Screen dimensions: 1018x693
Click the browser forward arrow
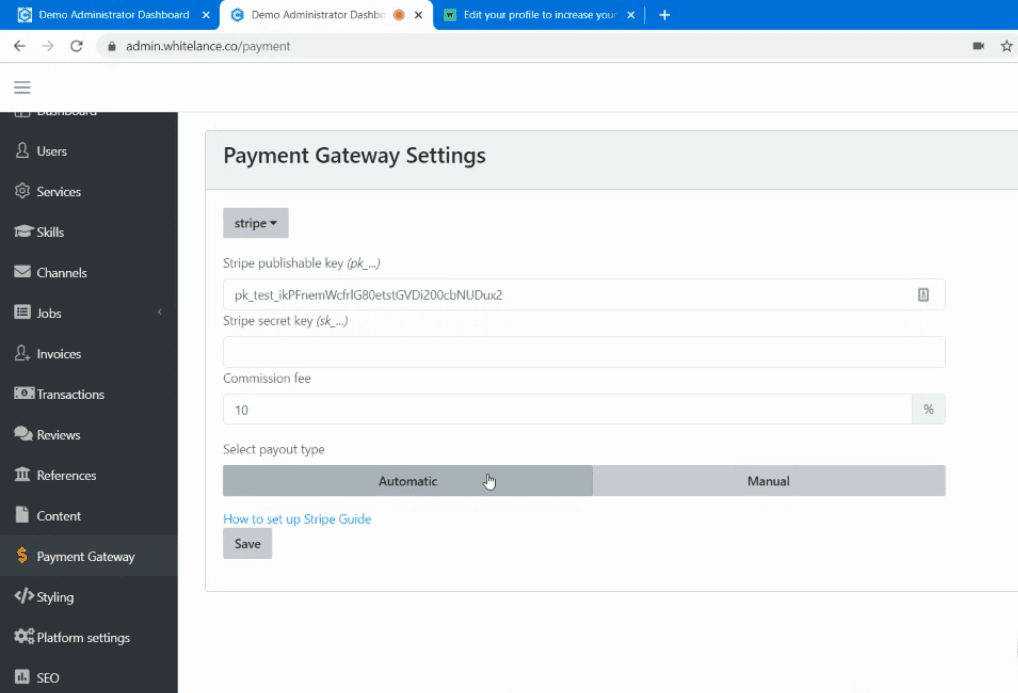tap(48, 46)
